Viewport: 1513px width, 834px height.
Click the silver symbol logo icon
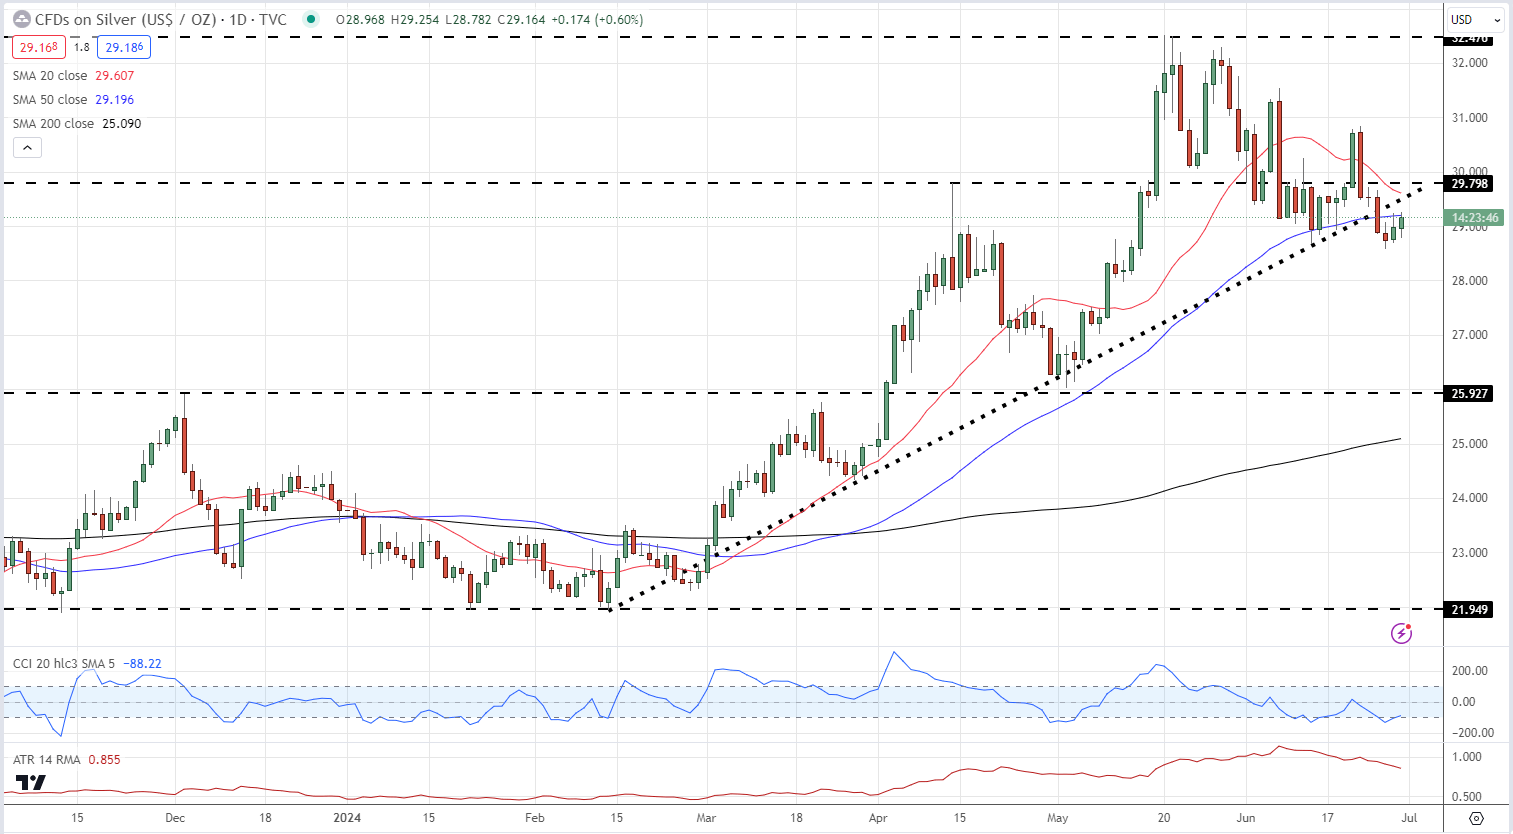pos(22,19)
